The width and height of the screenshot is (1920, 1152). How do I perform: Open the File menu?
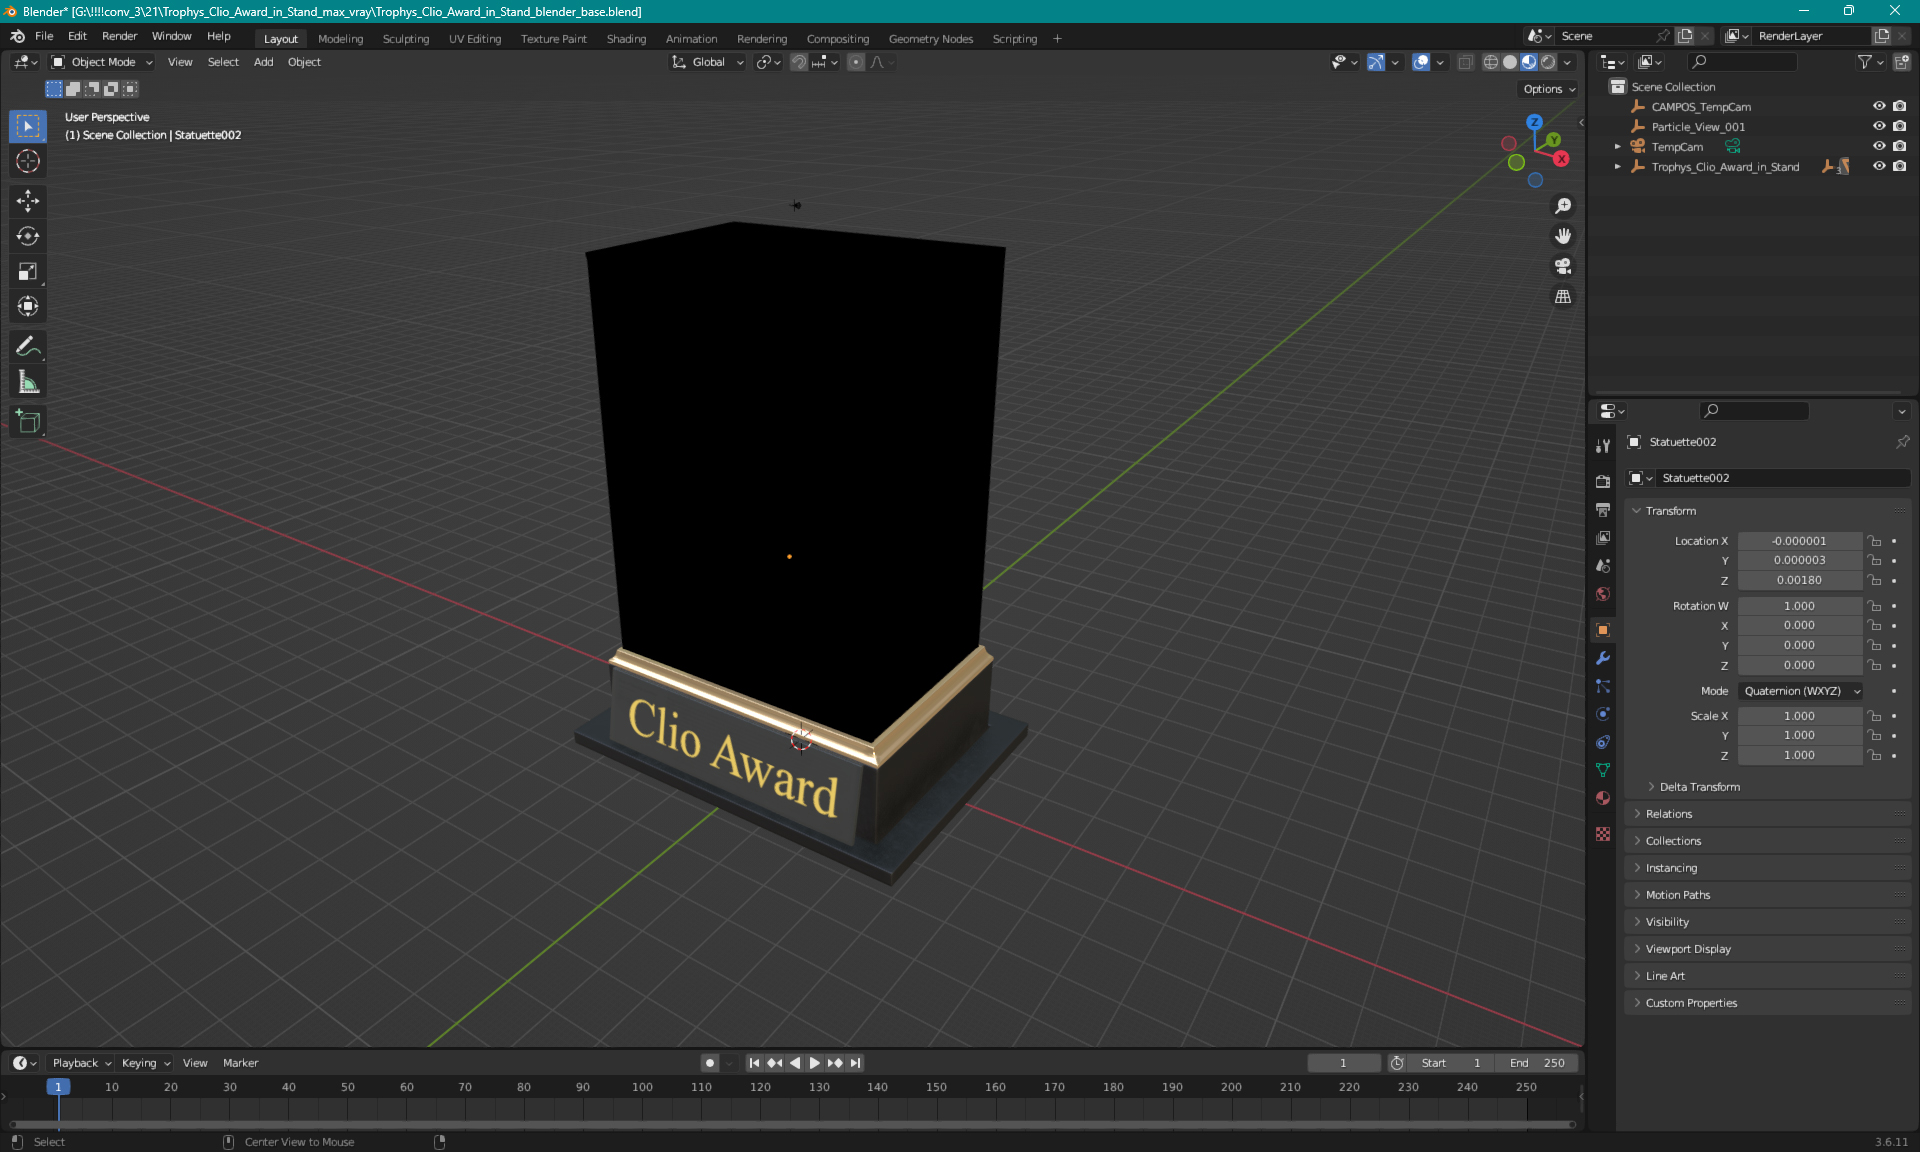click(x=44, y=36)
